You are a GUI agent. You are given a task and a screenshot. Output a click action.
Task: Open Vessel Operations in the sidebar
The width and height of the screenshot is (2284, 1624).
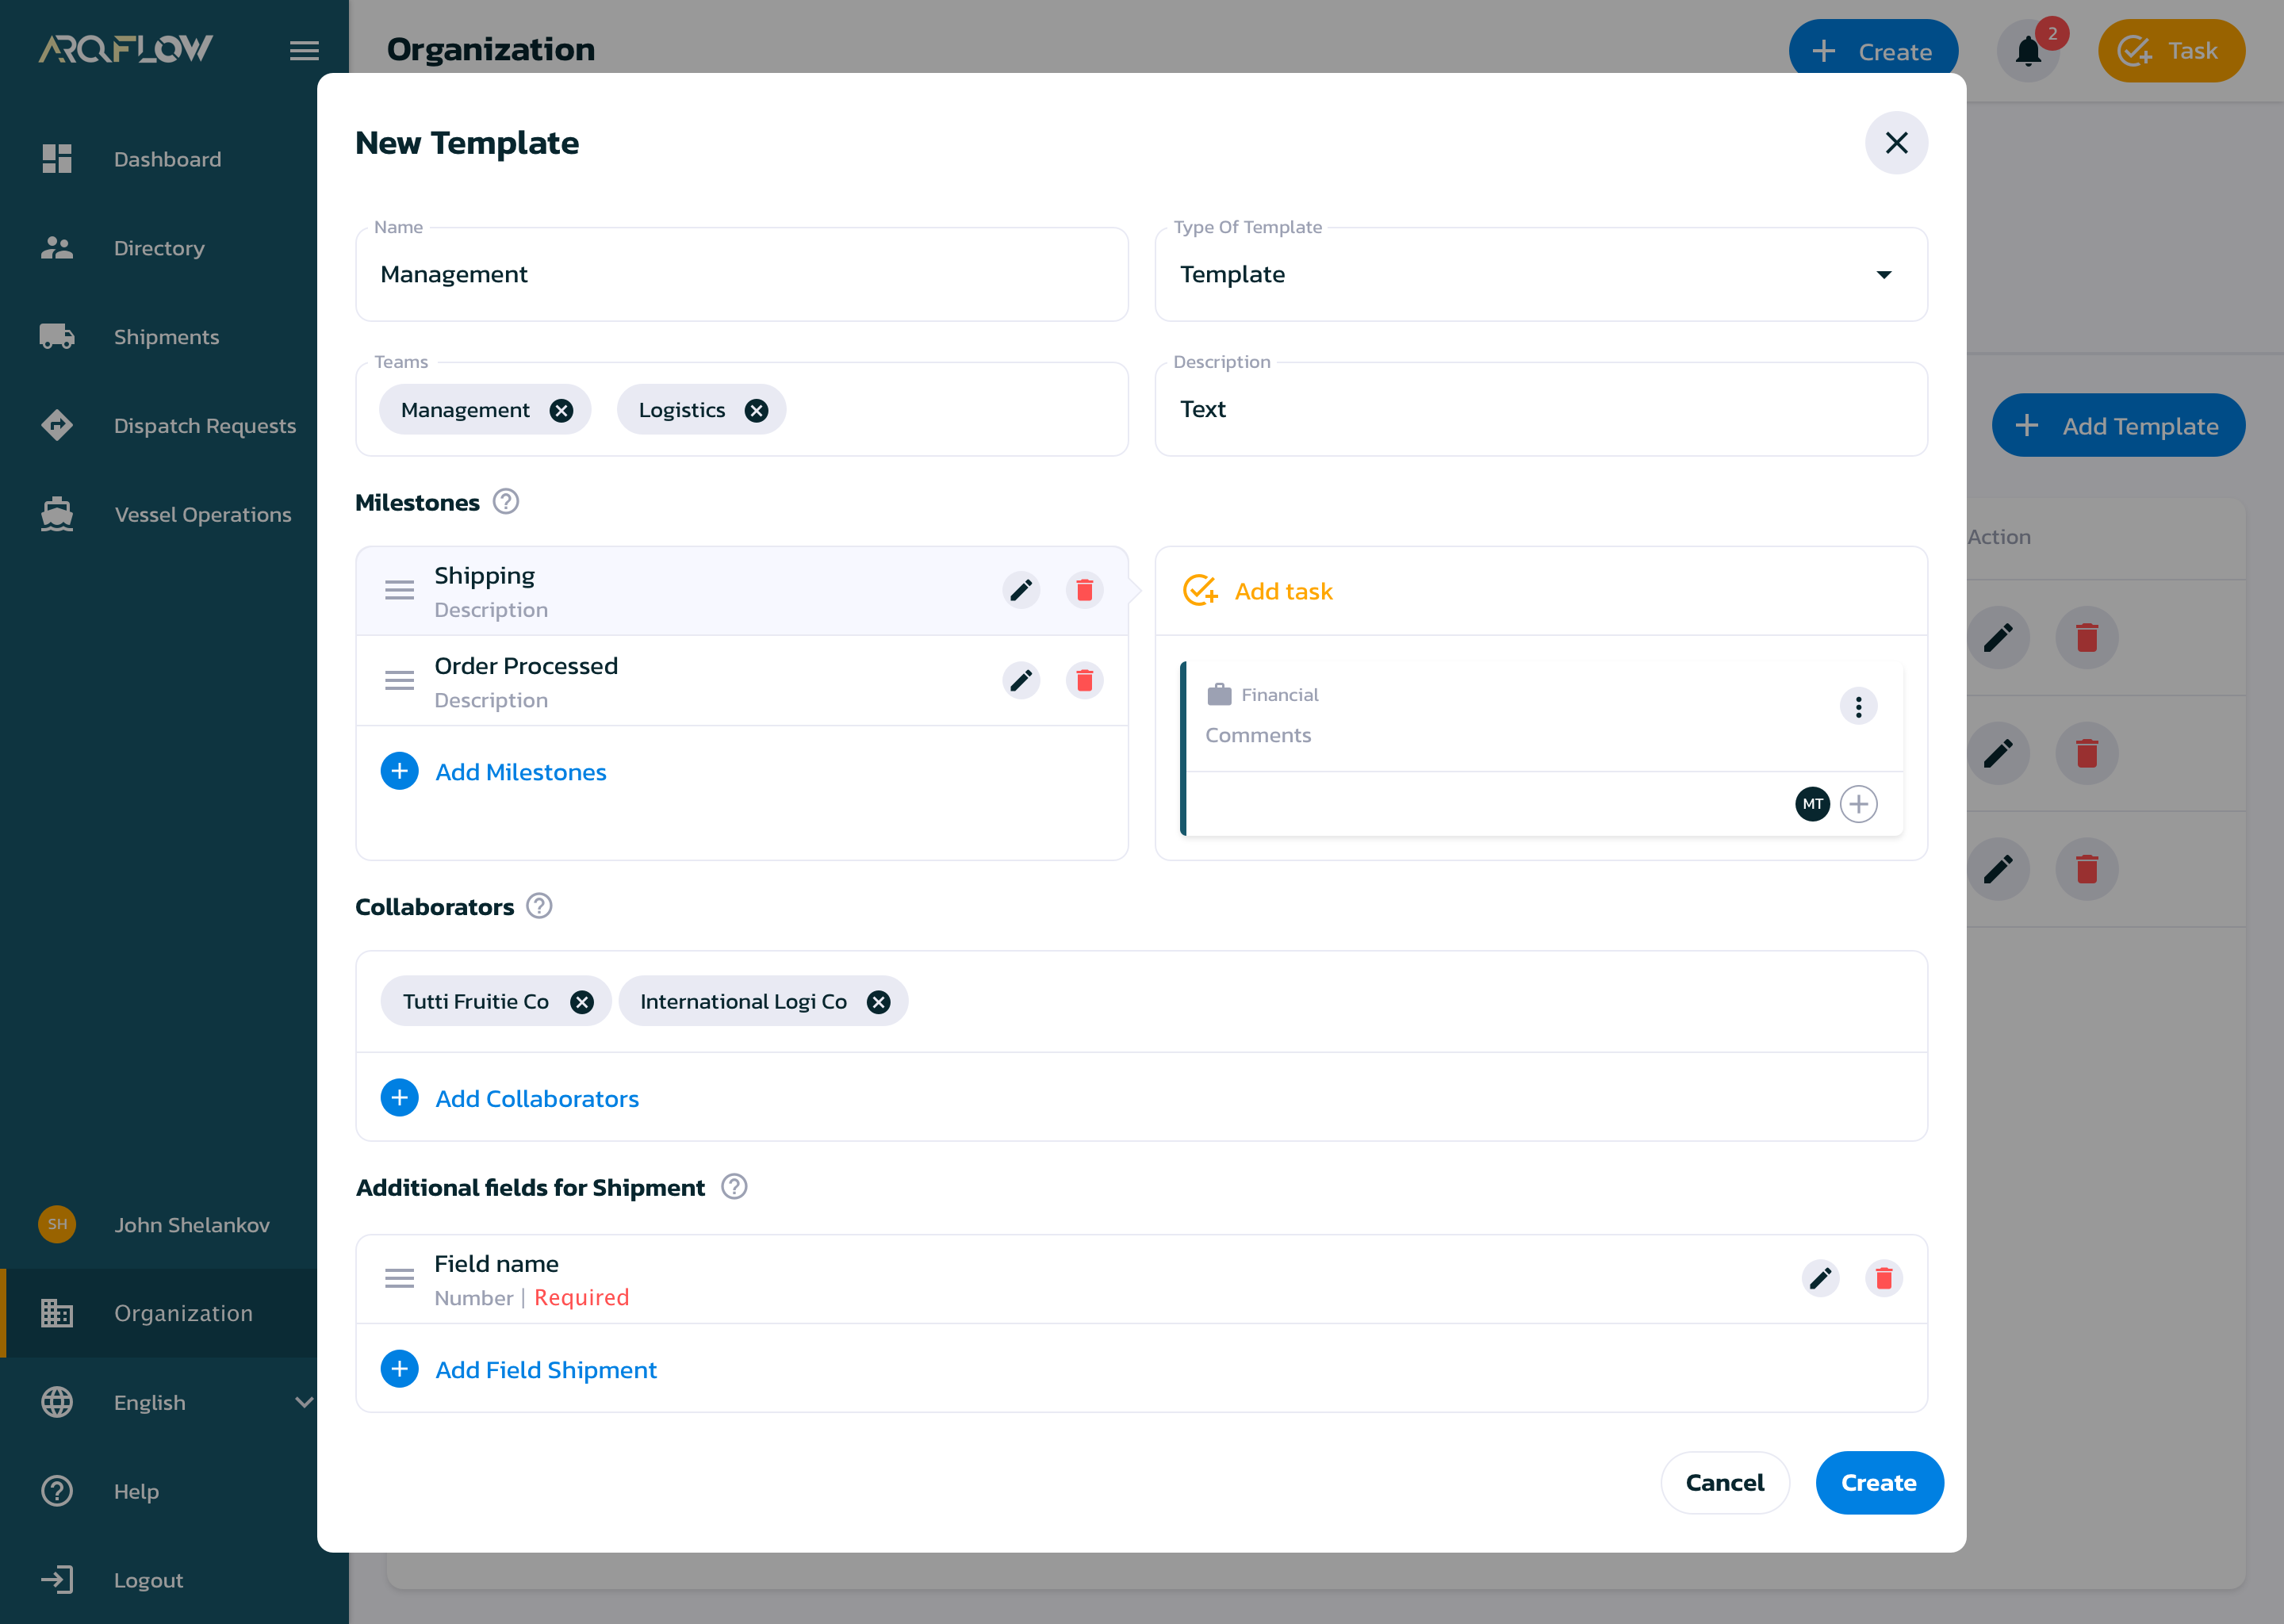click(202, 514)
